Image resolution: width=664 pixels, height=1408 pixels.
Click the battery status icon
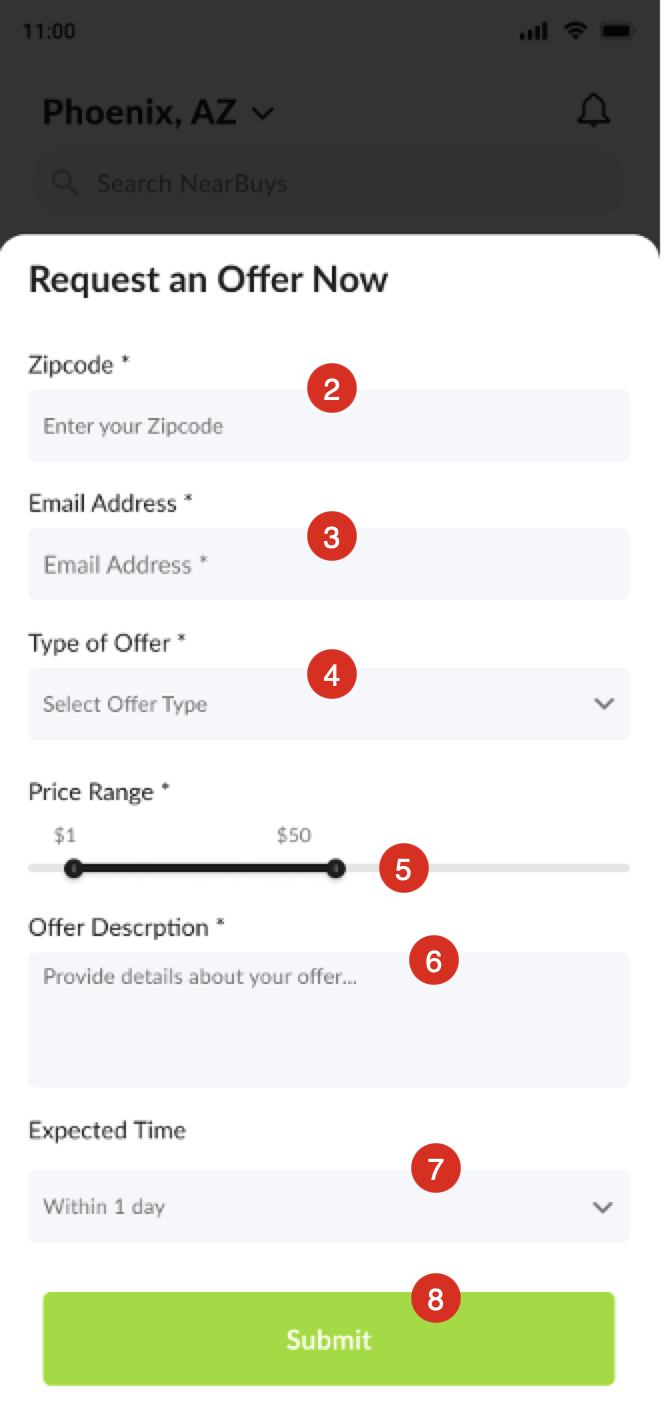pyautogui.click(x=618, y=31)
